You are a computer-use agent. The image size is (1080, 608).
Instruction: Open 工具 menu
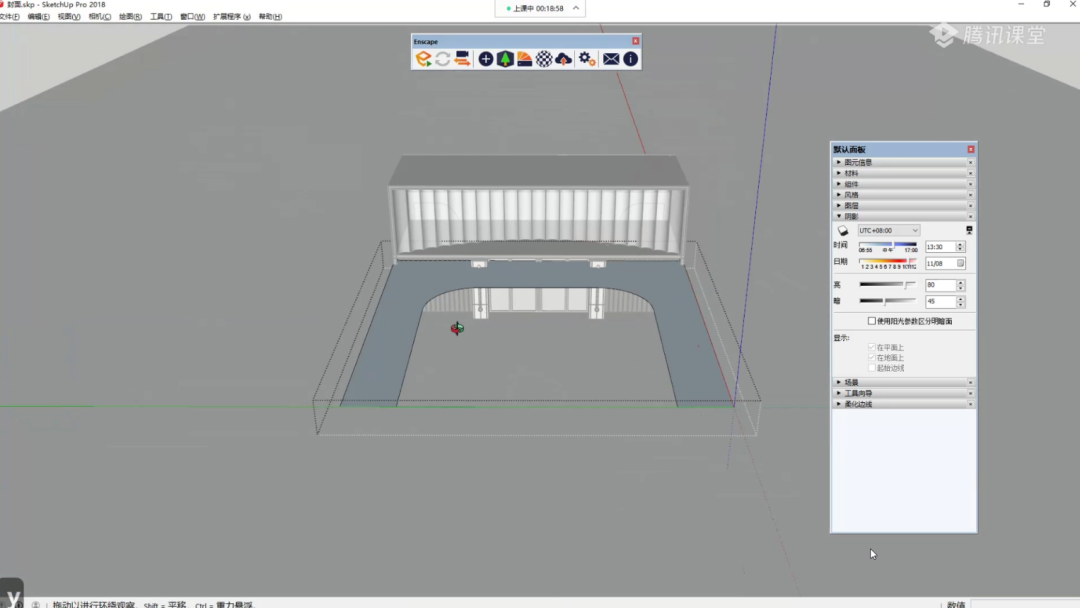pyautogui.click(x=161, y=17)
